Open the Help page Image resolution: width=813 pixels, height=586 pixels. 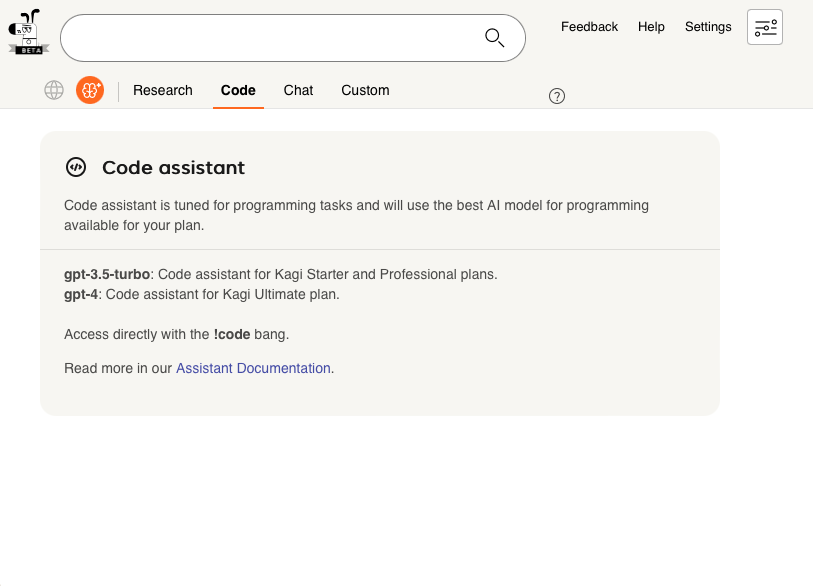pyautogui.click(x=651, y=27)
